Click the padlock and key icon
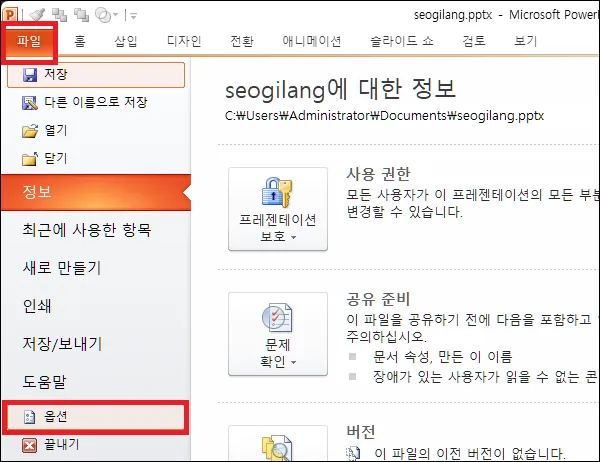Viewport: 600px width, 462px height. click(x=277, y=192)
